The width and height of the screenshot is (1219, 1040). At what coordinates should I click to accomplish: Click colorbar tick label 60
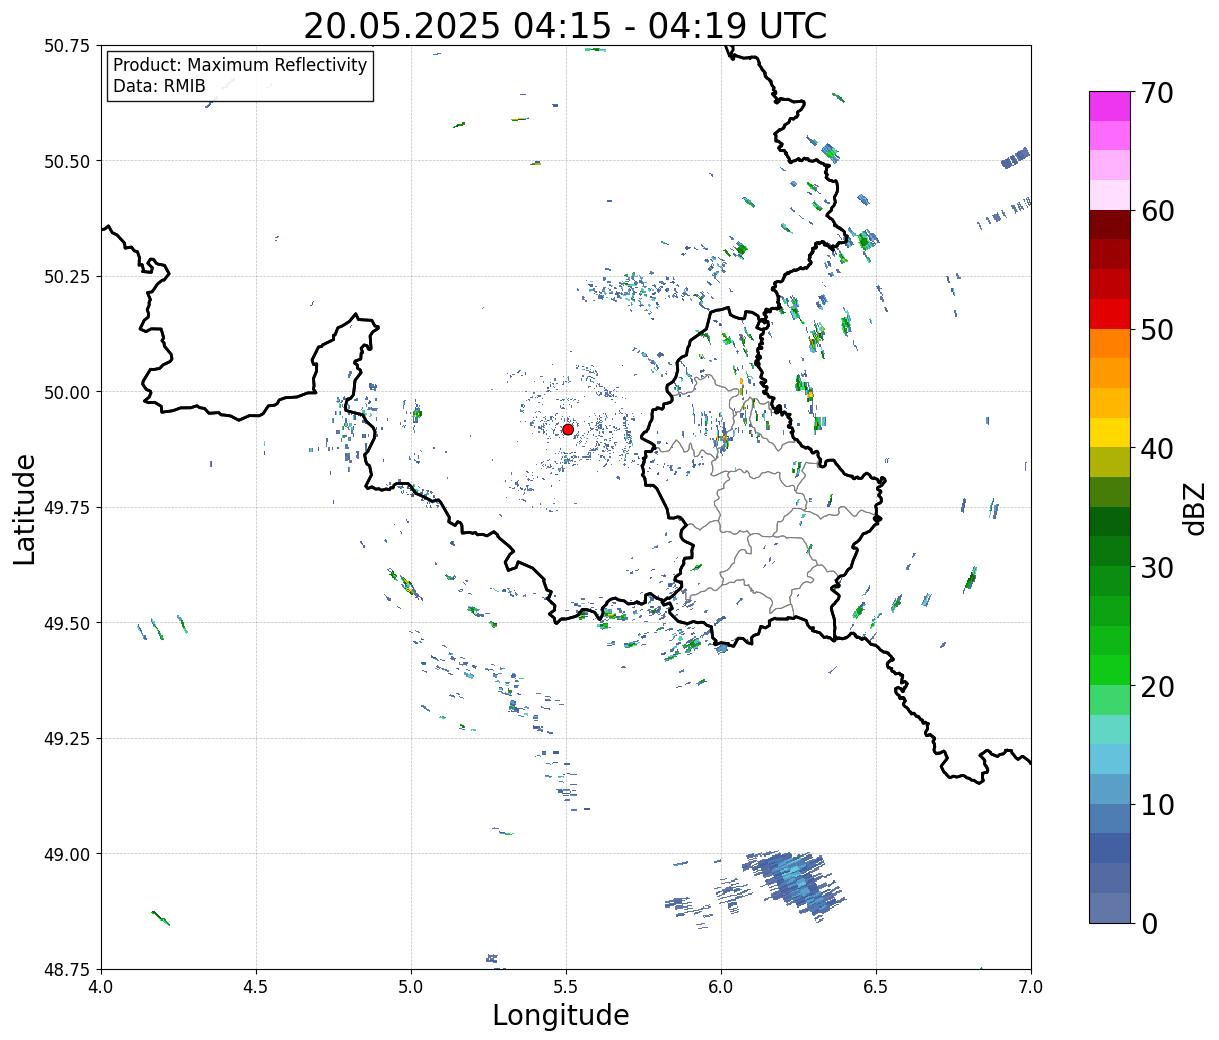tap(1157, 211)
